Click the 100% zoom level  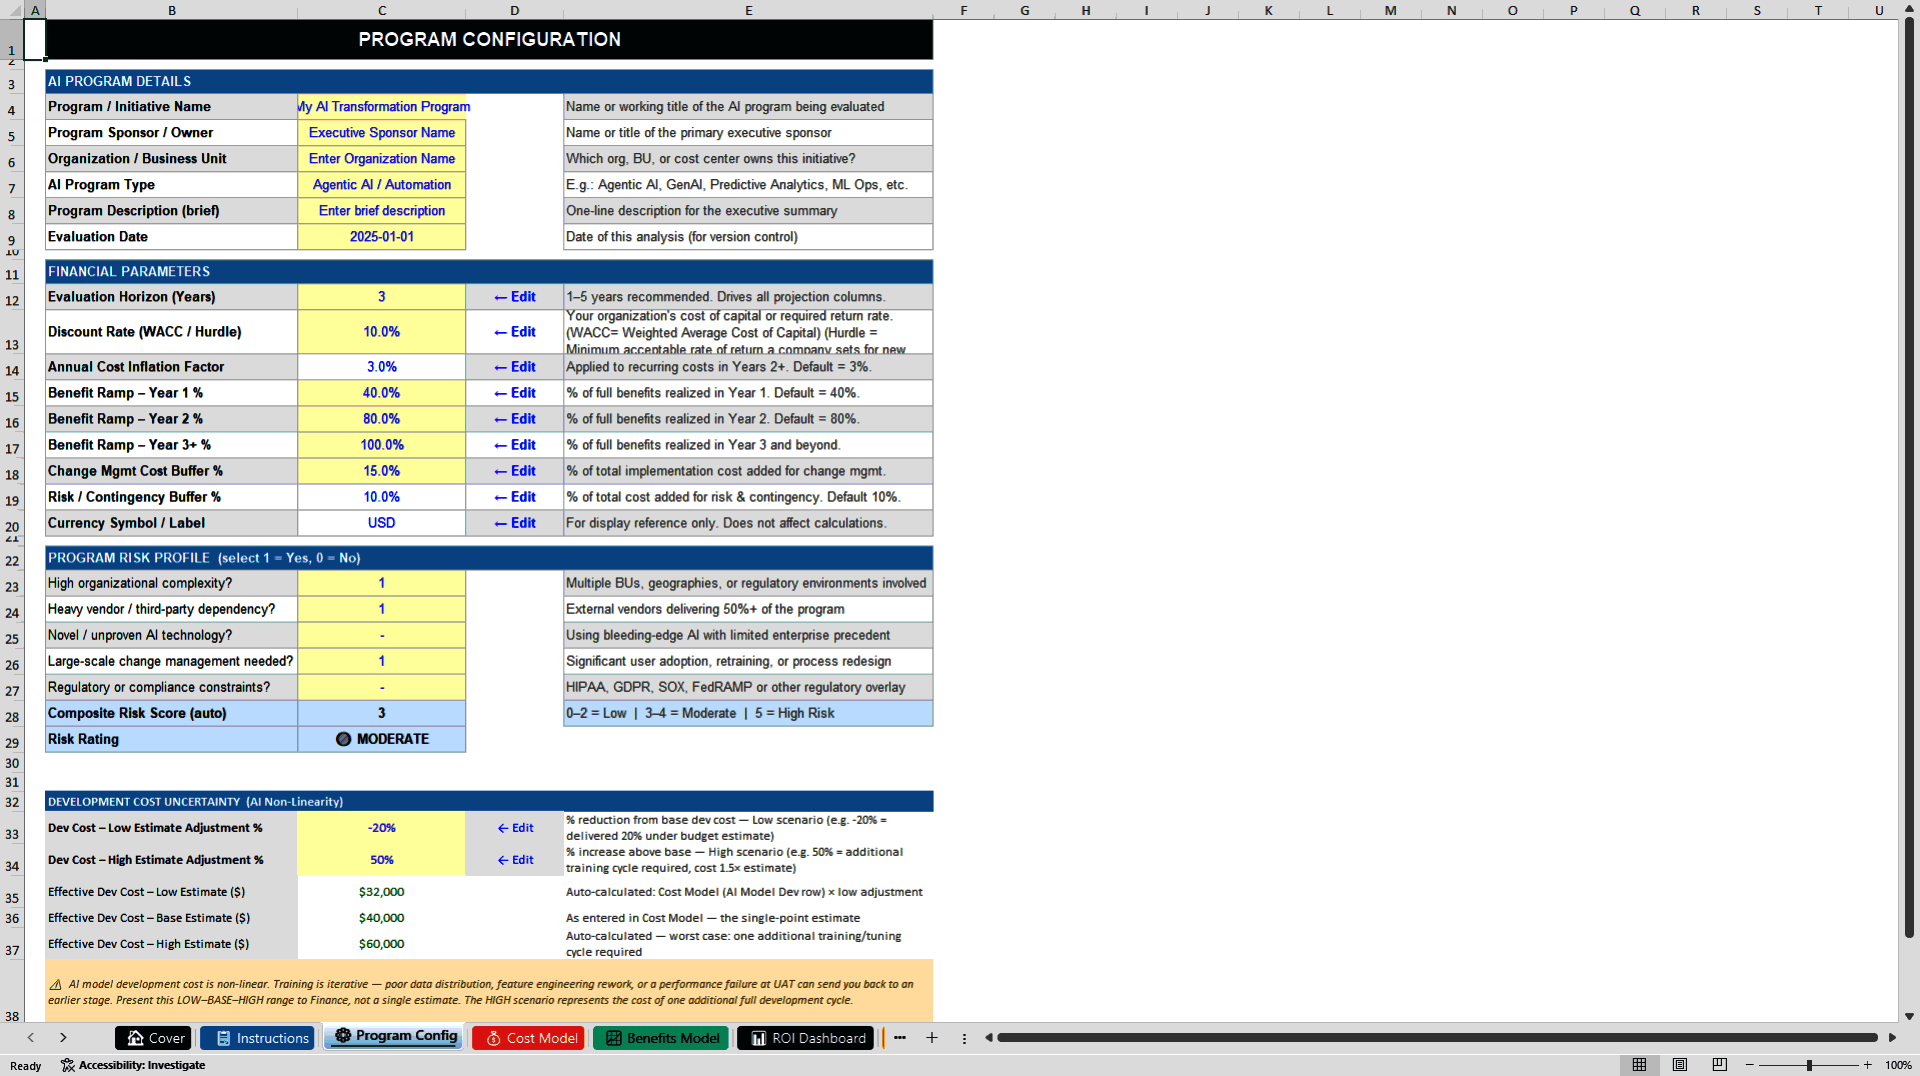pyautogui.click(x=1898, y=1065)
